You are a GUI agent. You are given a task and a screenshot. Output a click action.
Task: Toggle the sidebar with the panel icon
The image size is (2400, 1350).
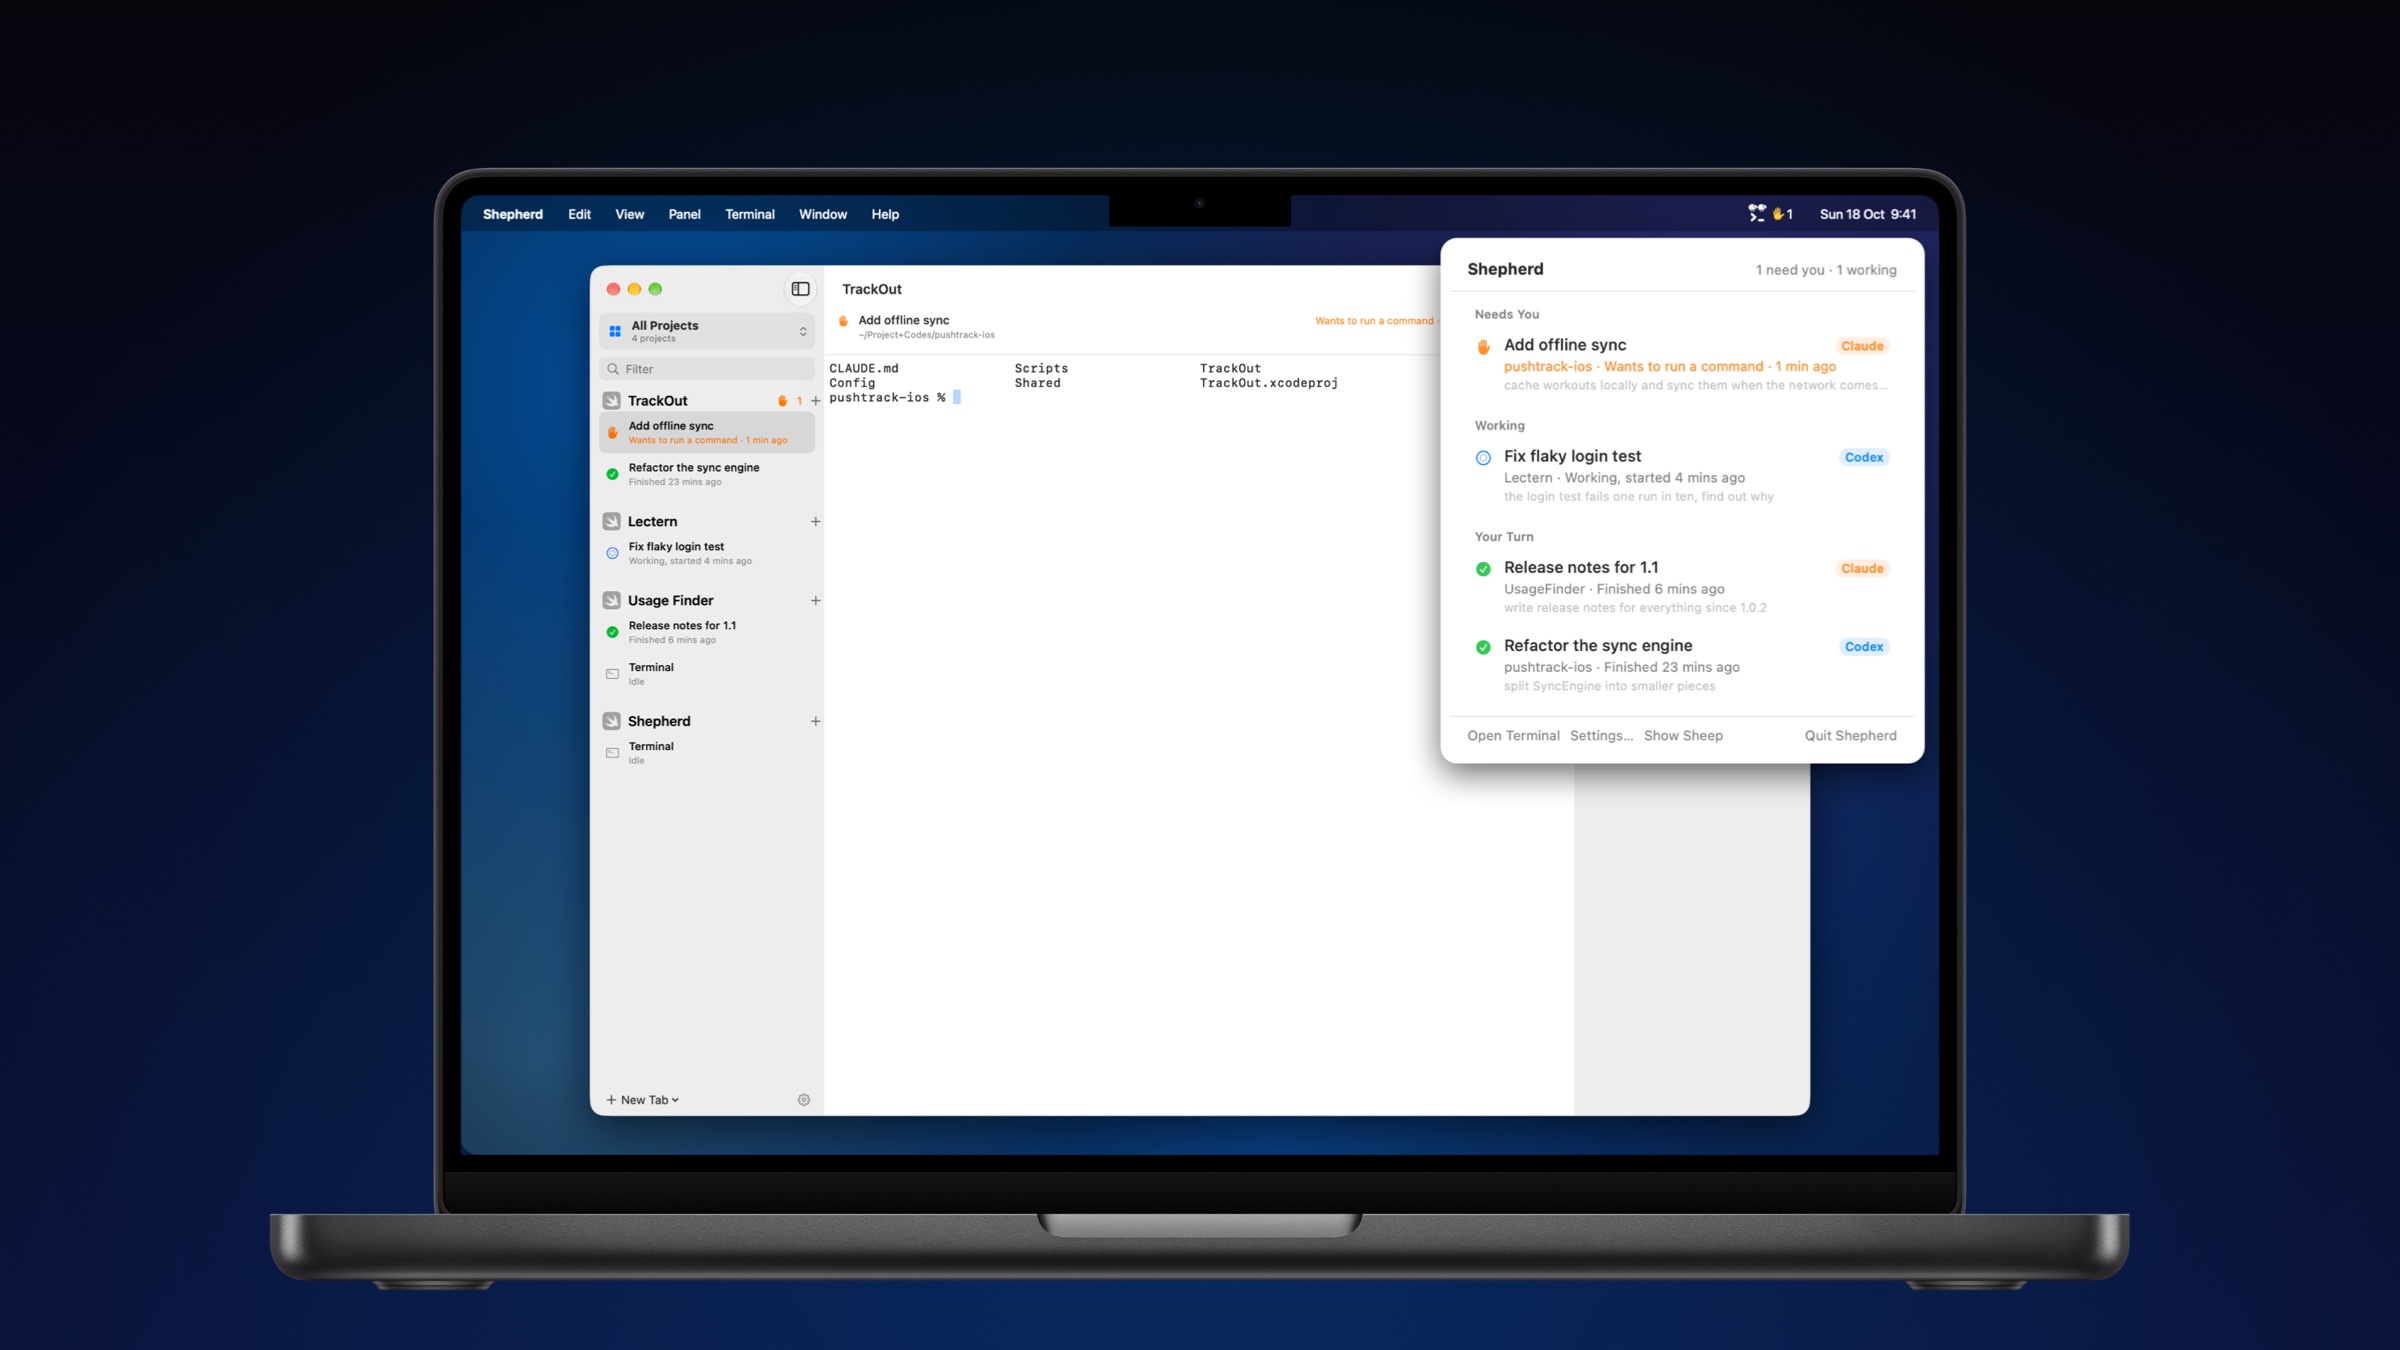800,289
